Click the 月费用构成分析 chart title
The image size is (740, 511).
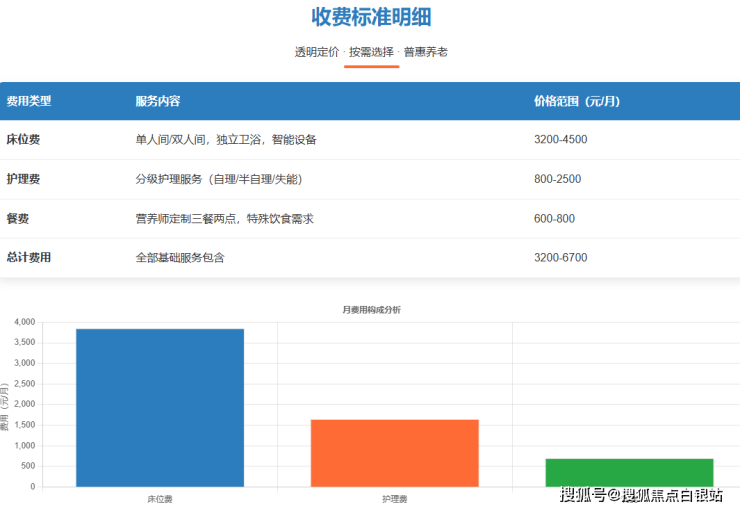371,310
